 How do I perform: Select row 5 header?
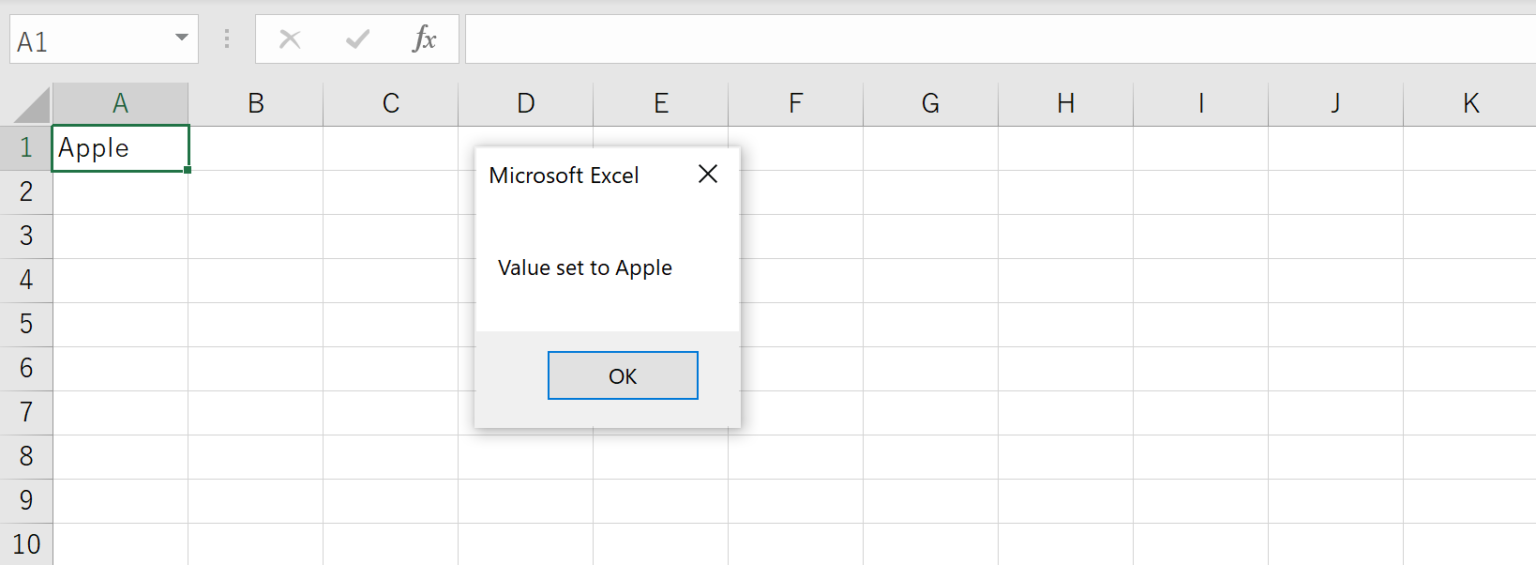(x=26, y=324)
